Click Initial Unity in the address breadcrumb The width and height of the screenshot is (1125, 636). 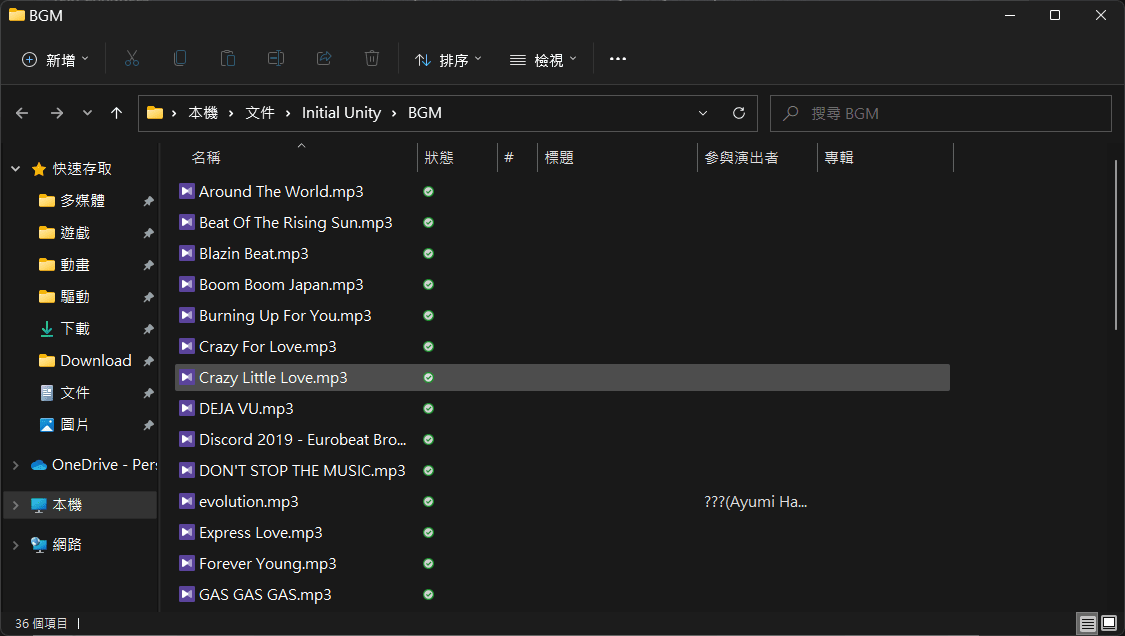[341, 113]
